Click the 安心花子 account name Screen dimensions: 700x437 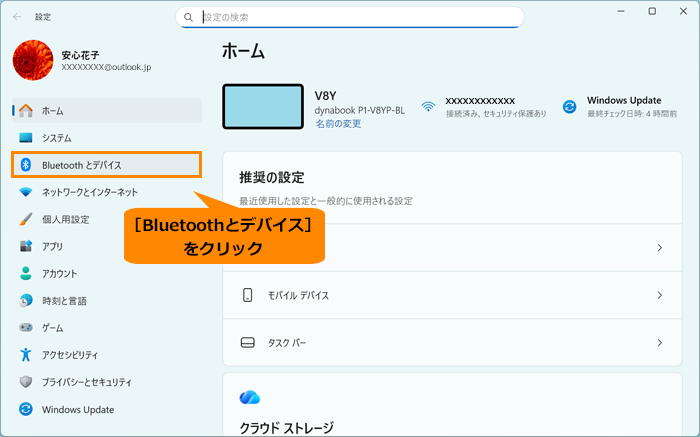[80, 55]
